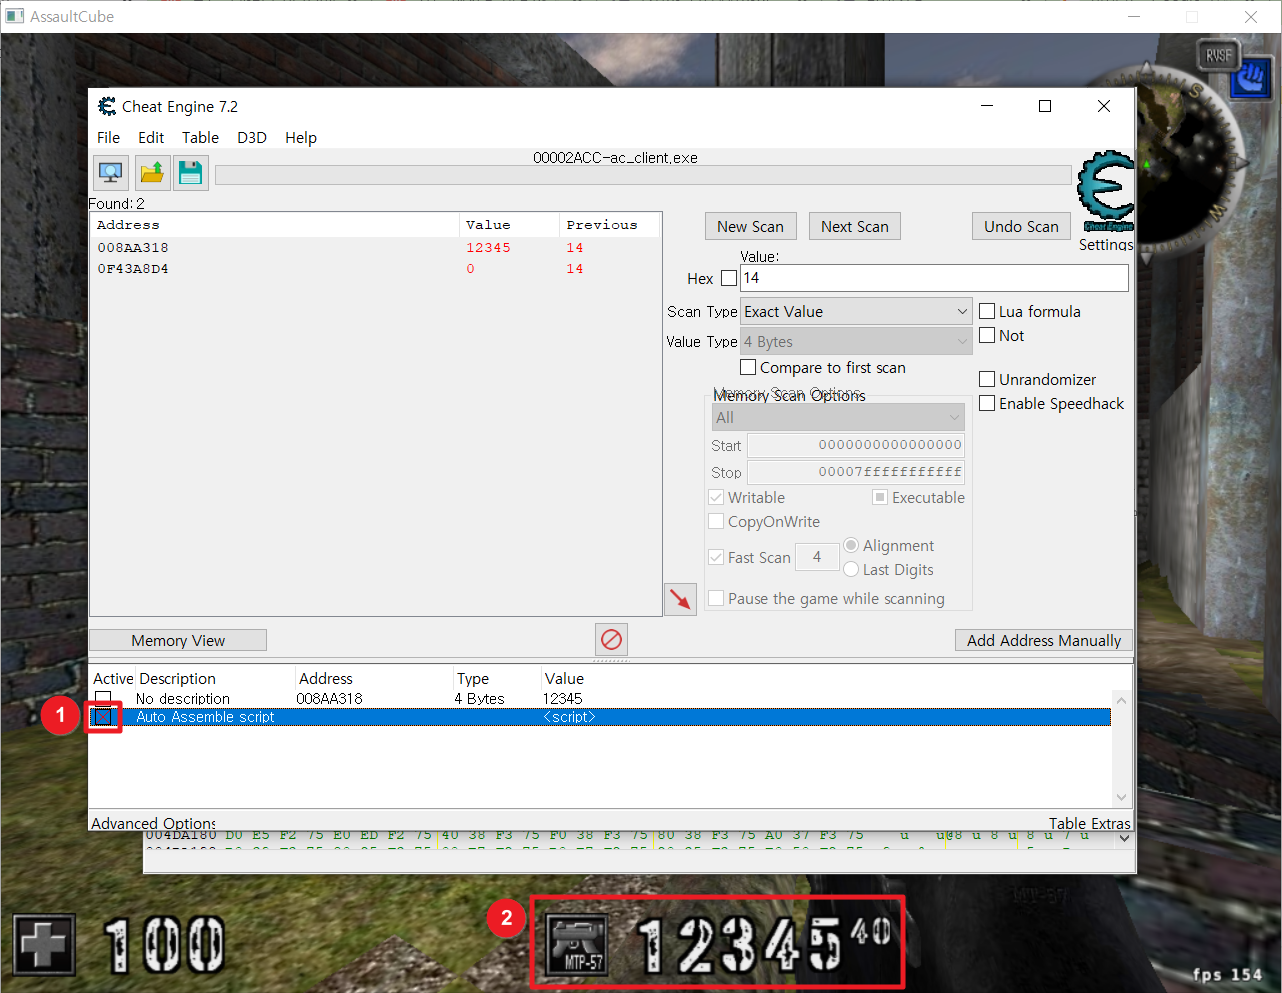Toggle the Executable checkbox
The height and width of the screenshot is (993, 1282).
pos(880,497)
